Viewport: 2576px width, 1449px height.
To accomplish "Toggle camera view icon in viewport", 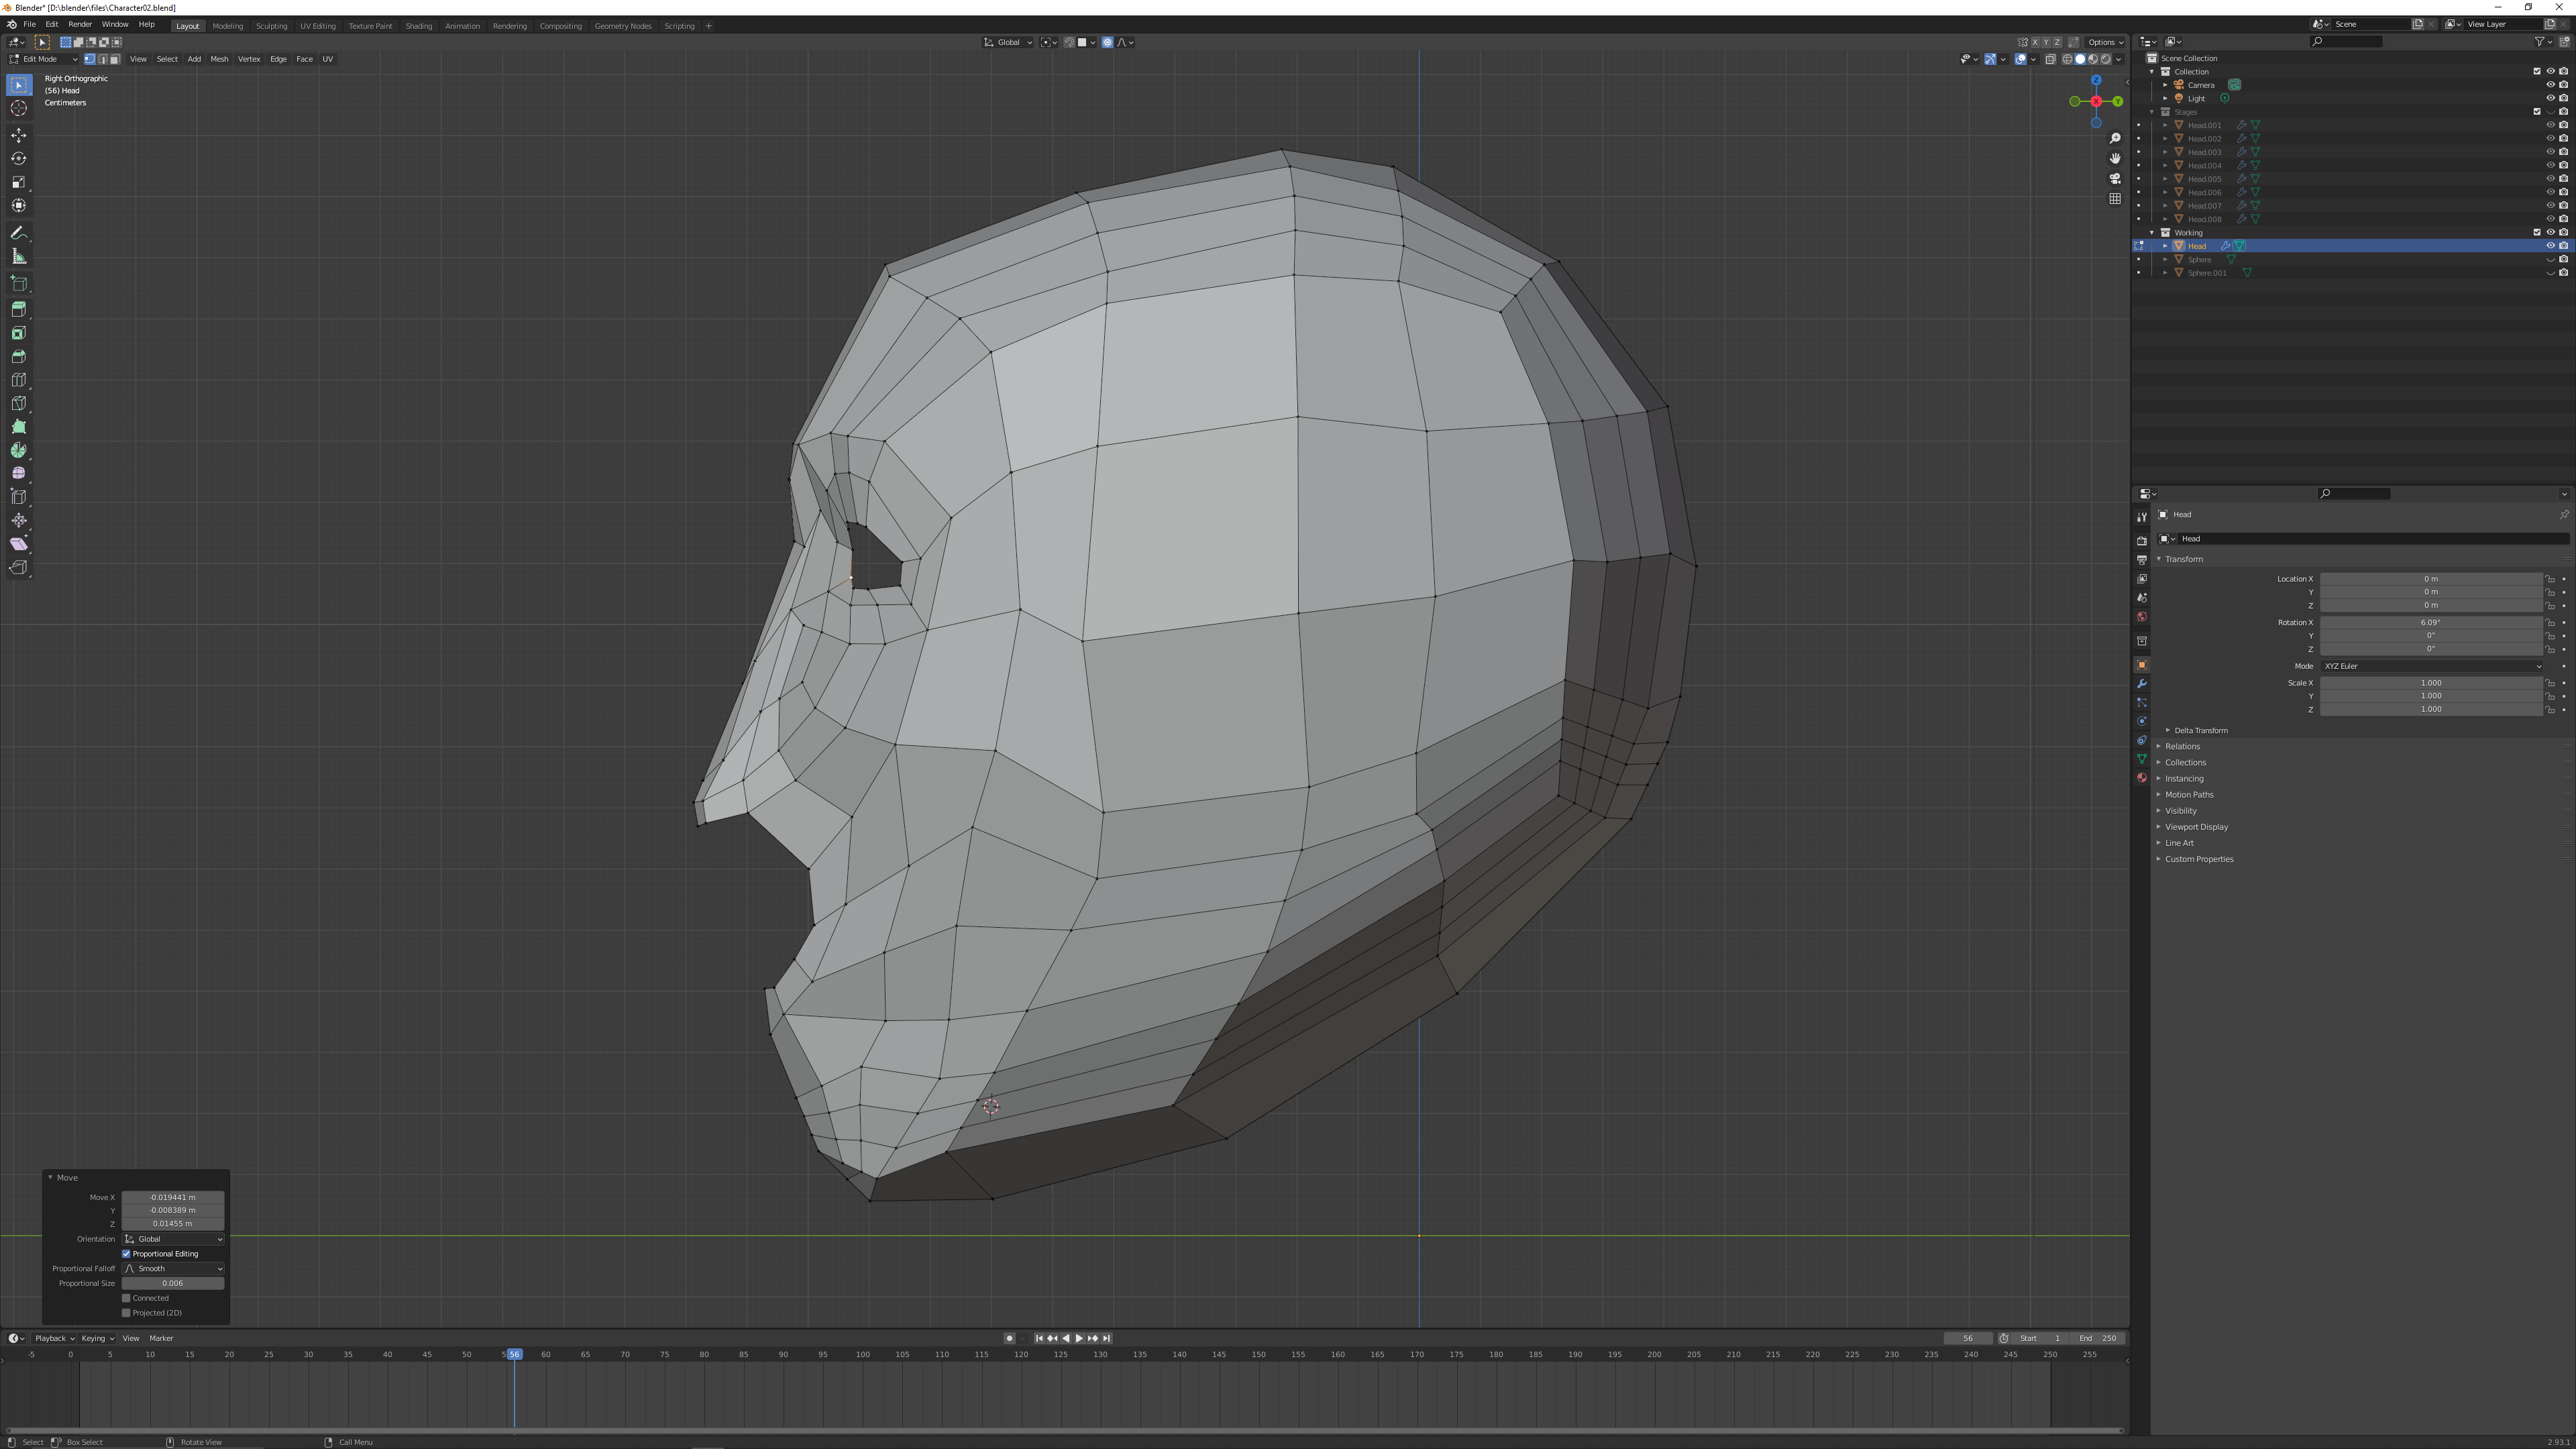I will tap(2115, 179).
